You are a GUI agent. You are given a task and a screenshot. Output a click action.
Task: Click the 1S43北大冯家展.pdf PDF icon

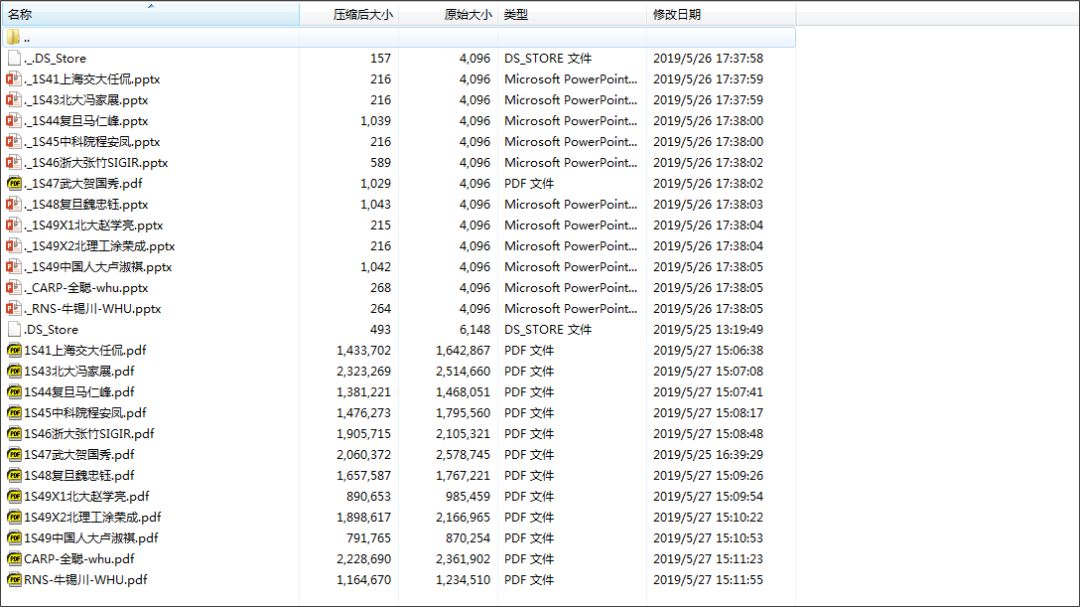pos(14,371)
